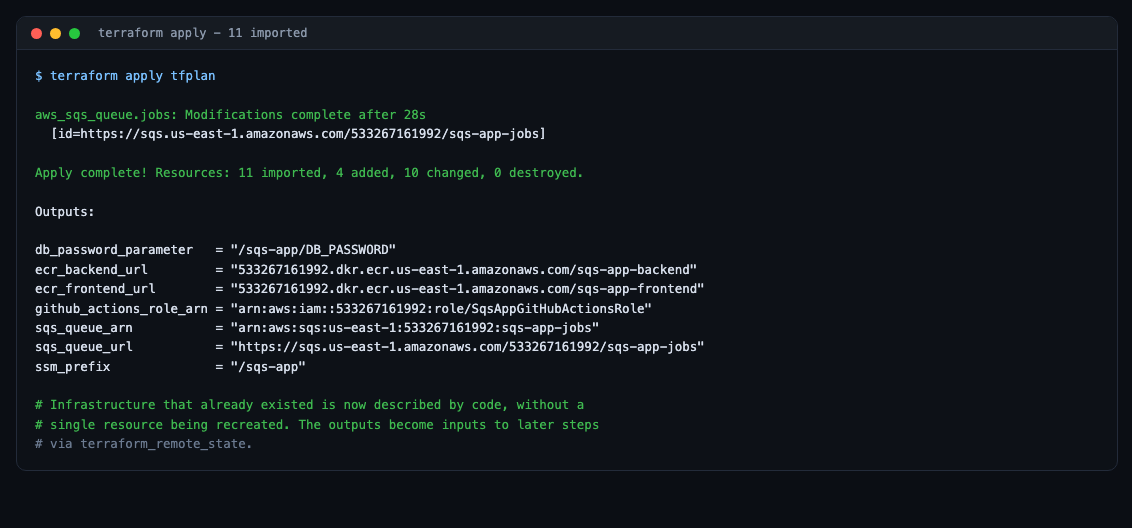Click comment line starting '# single resource being recreated'
Image resolution: width=1132 pixels, height=528 pixels.
point(317,425)
